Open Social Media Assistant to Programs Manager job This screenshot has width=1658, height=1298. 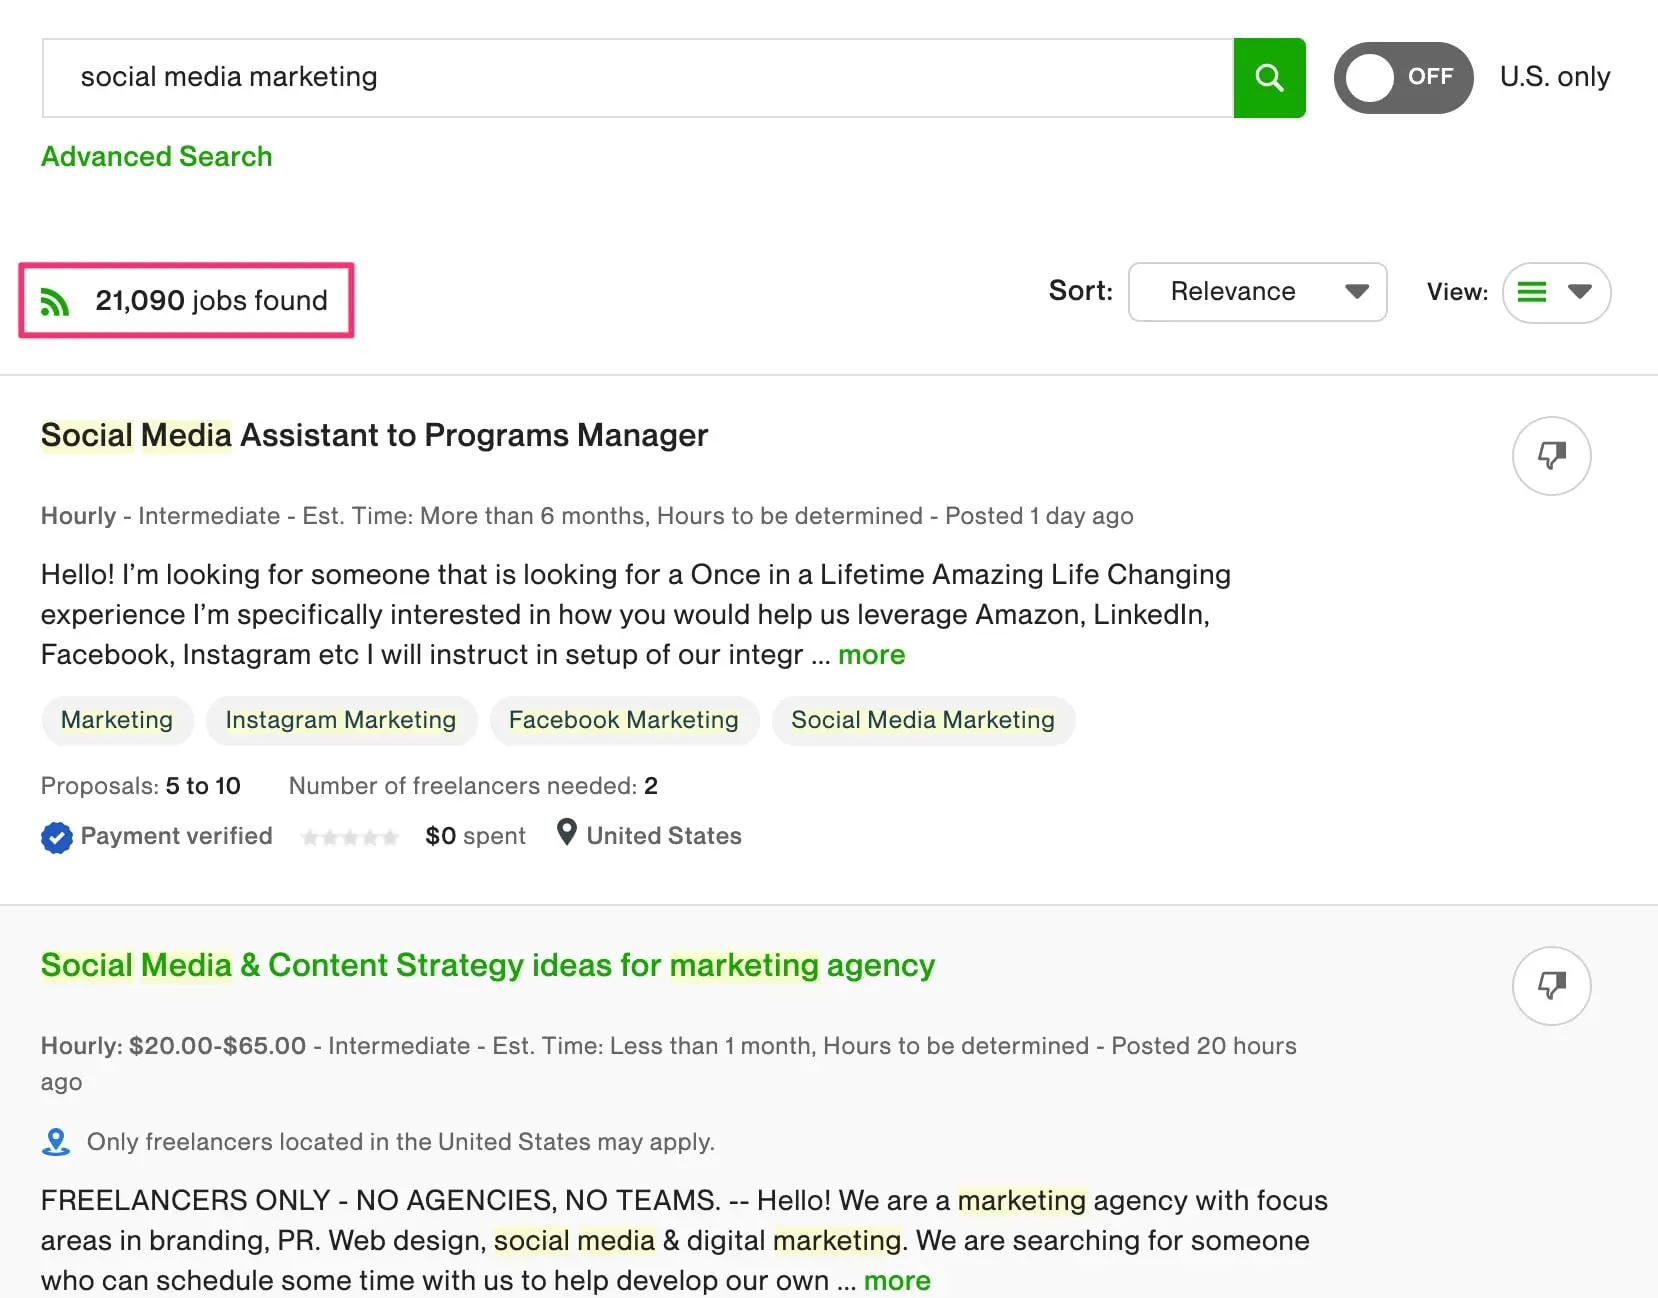coord(374,436)
